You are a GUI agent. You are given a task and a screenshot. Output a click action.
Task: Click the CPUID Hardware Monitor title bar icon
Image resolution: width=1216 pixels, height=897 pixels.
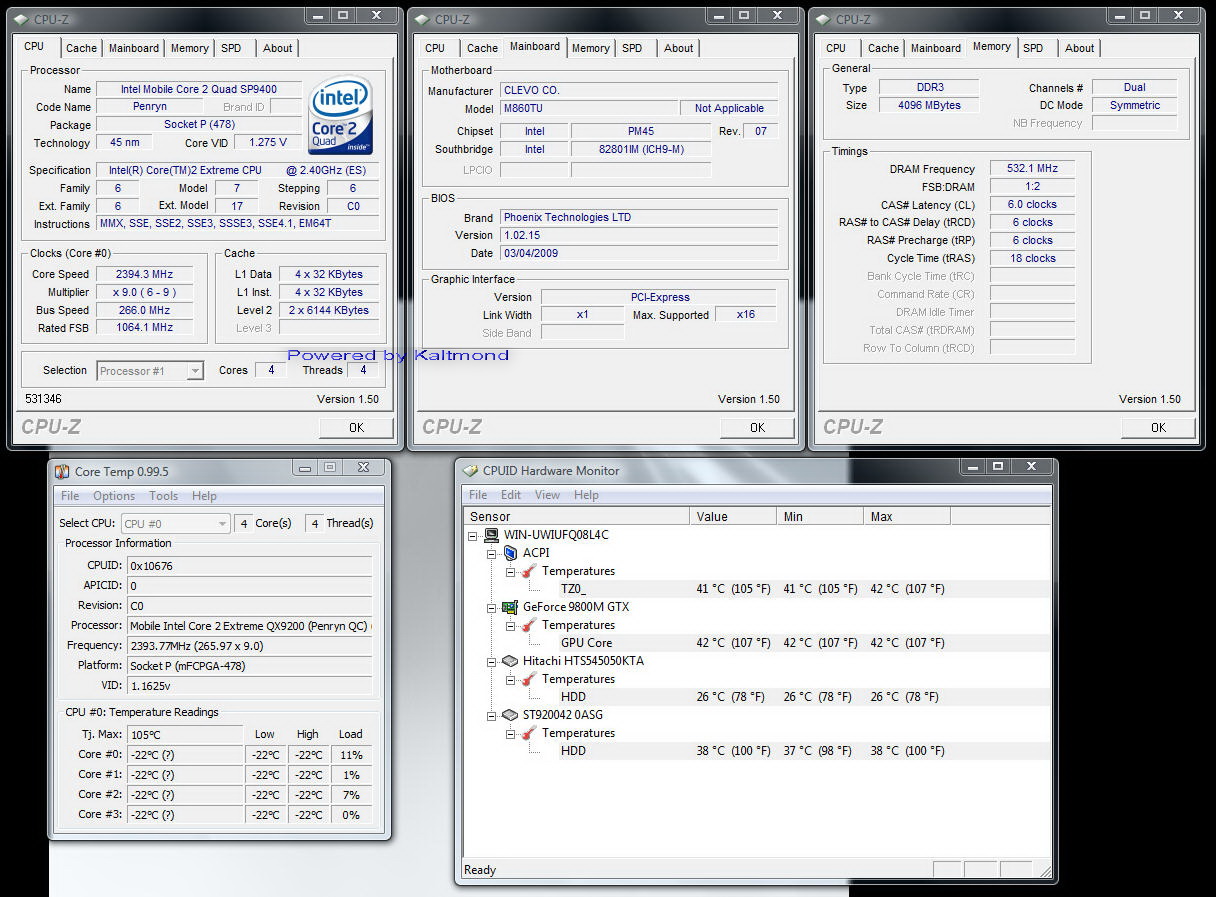coord(469,470)
